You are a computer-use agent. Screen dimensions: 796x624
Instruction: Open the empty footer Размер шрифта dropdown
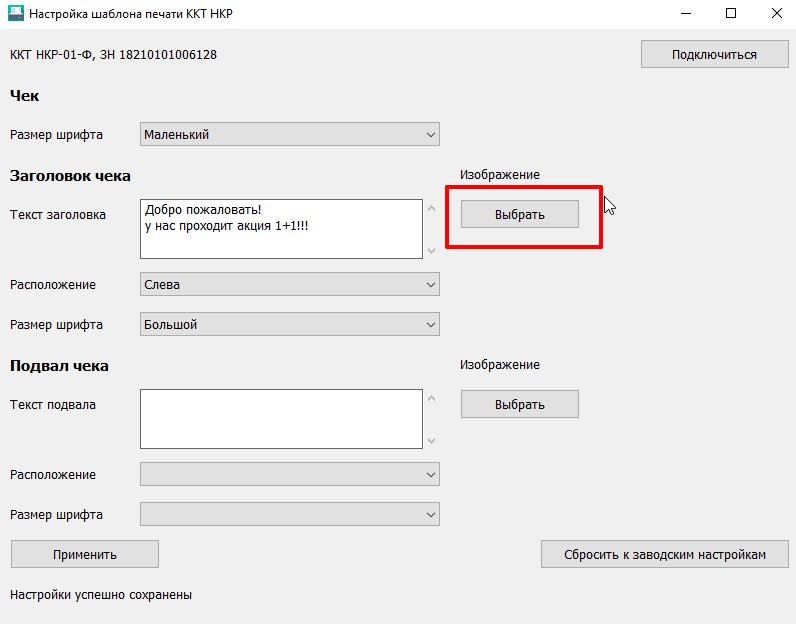(x=290, y=514)
